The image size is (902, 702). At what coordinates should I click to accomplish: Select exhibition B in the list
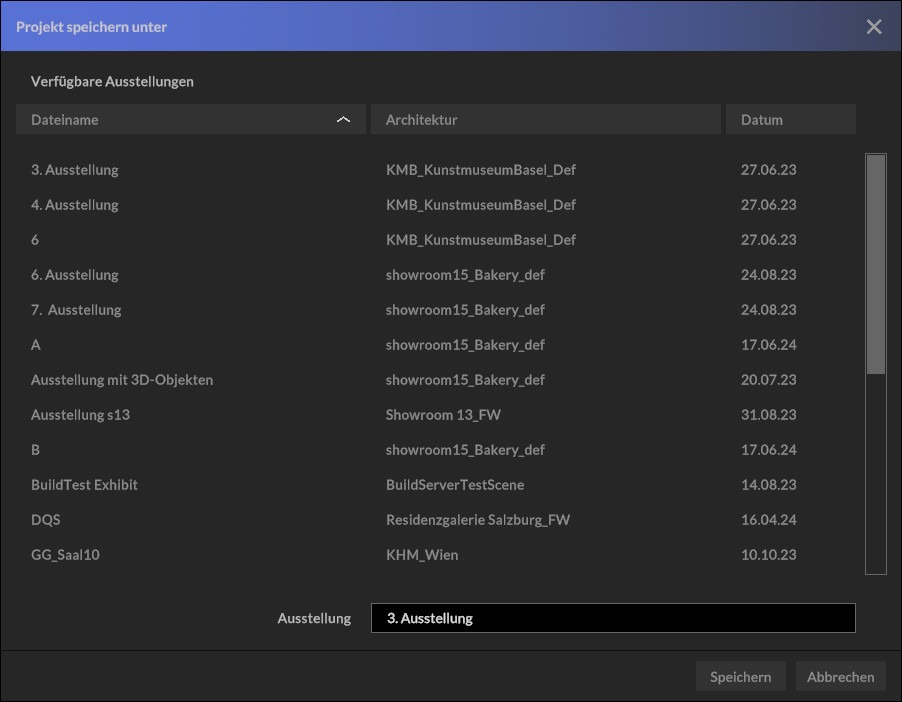436,450
